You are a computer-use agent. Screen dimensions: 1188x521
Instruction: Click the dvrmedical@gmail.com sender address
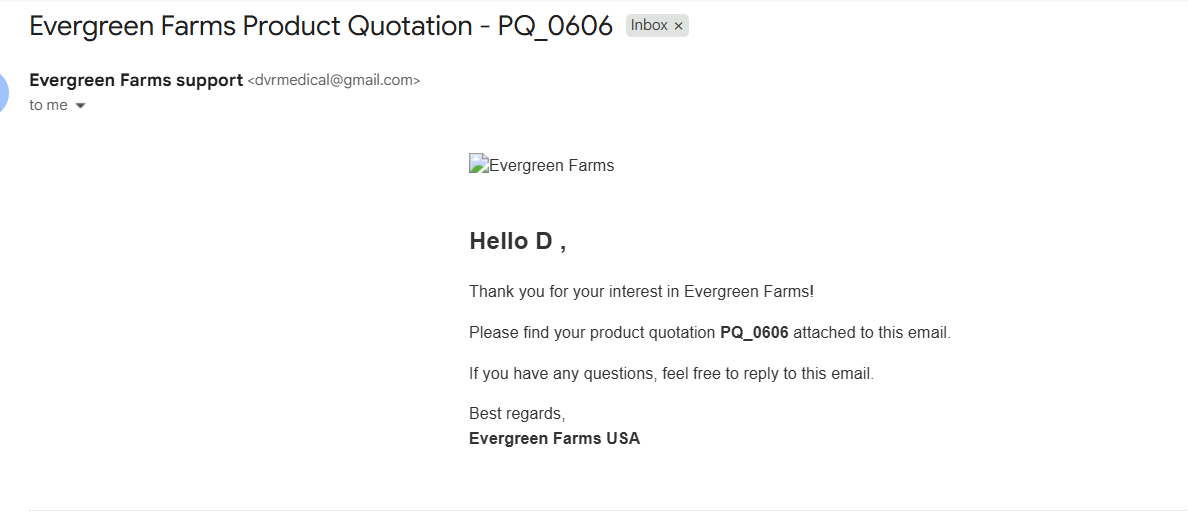click(x=334, y=81)
